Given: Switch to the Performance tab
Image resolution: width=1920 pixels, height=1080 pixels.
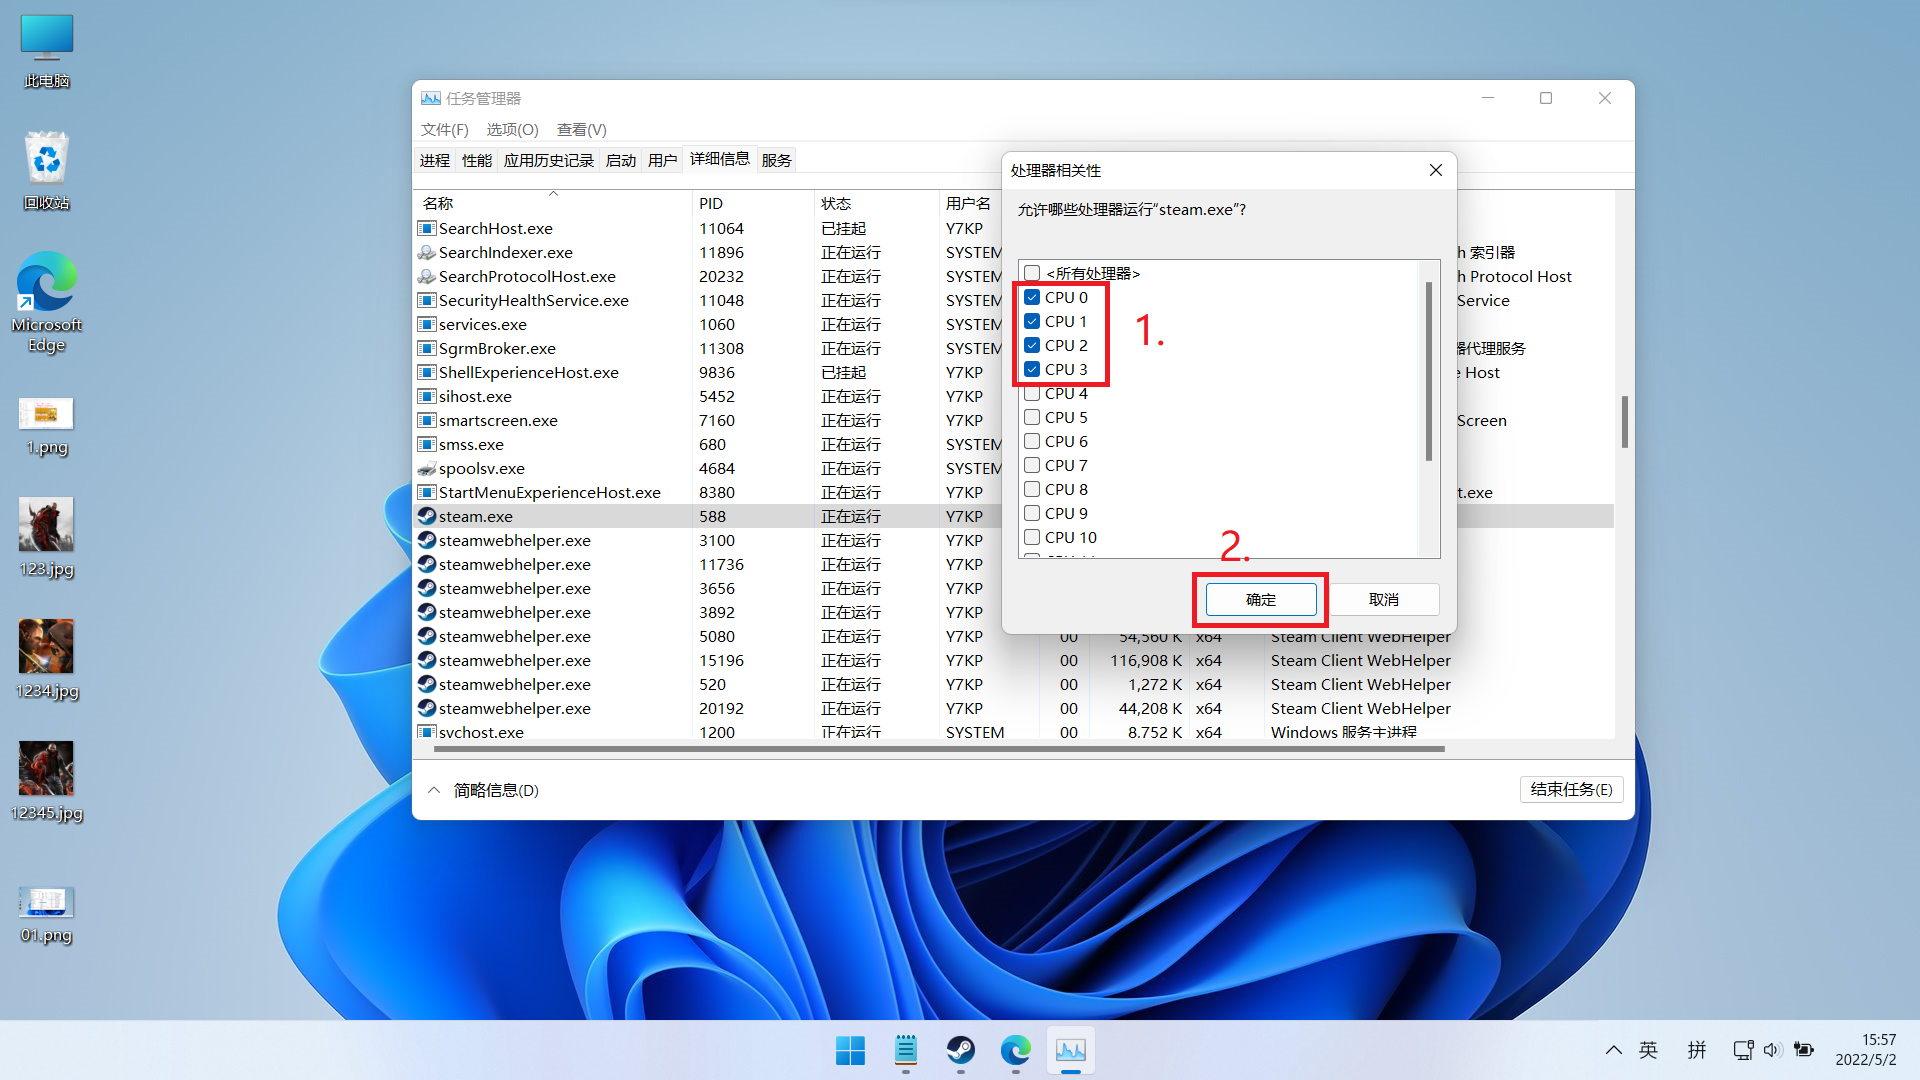Looking at the screenshot, I should pos(476,160).
